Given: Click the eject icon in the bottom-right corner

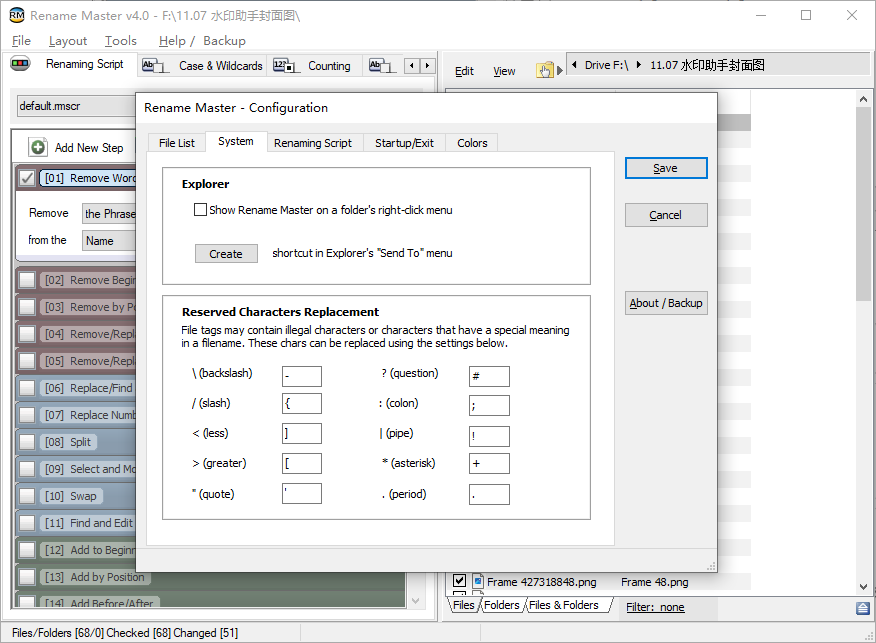Looking at the screenshot, I should (x=862, y=608).
